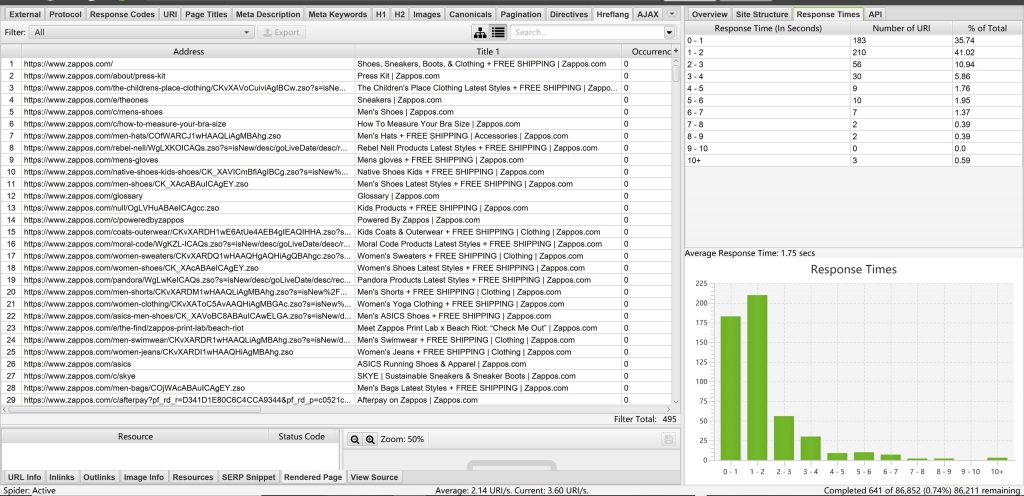Open the API tab
The width and height of the screenshot is (1024, 496).
click(875, 14)
